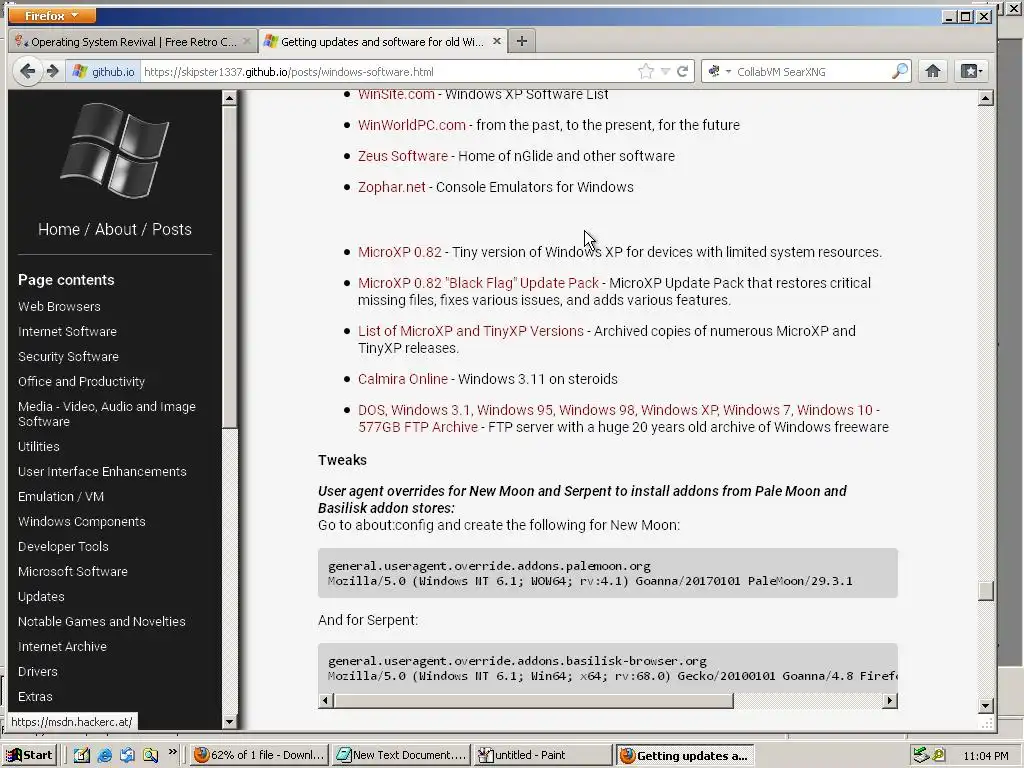Screen dimensions: 1024x768
Task: Jump to Developer Tools section
Action: pyautogui.click(x=63, y=547)
